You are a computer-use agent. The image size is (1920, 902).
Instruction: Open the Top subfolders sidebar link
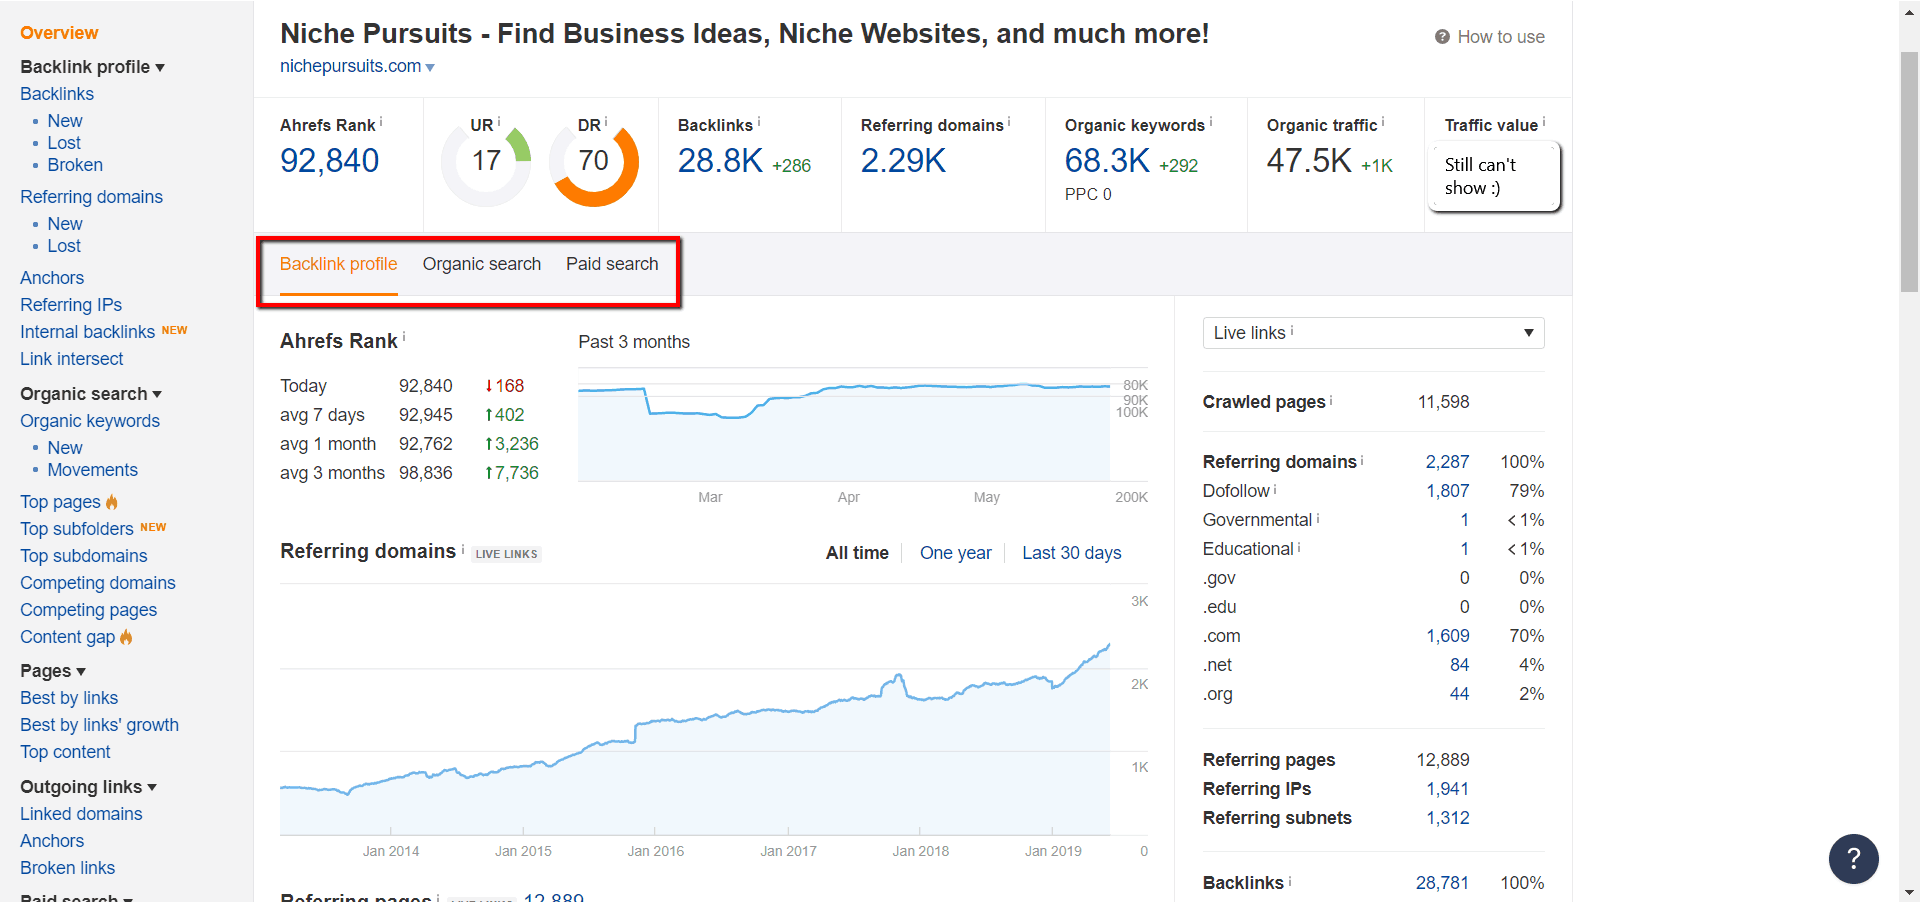pos(77,529)
